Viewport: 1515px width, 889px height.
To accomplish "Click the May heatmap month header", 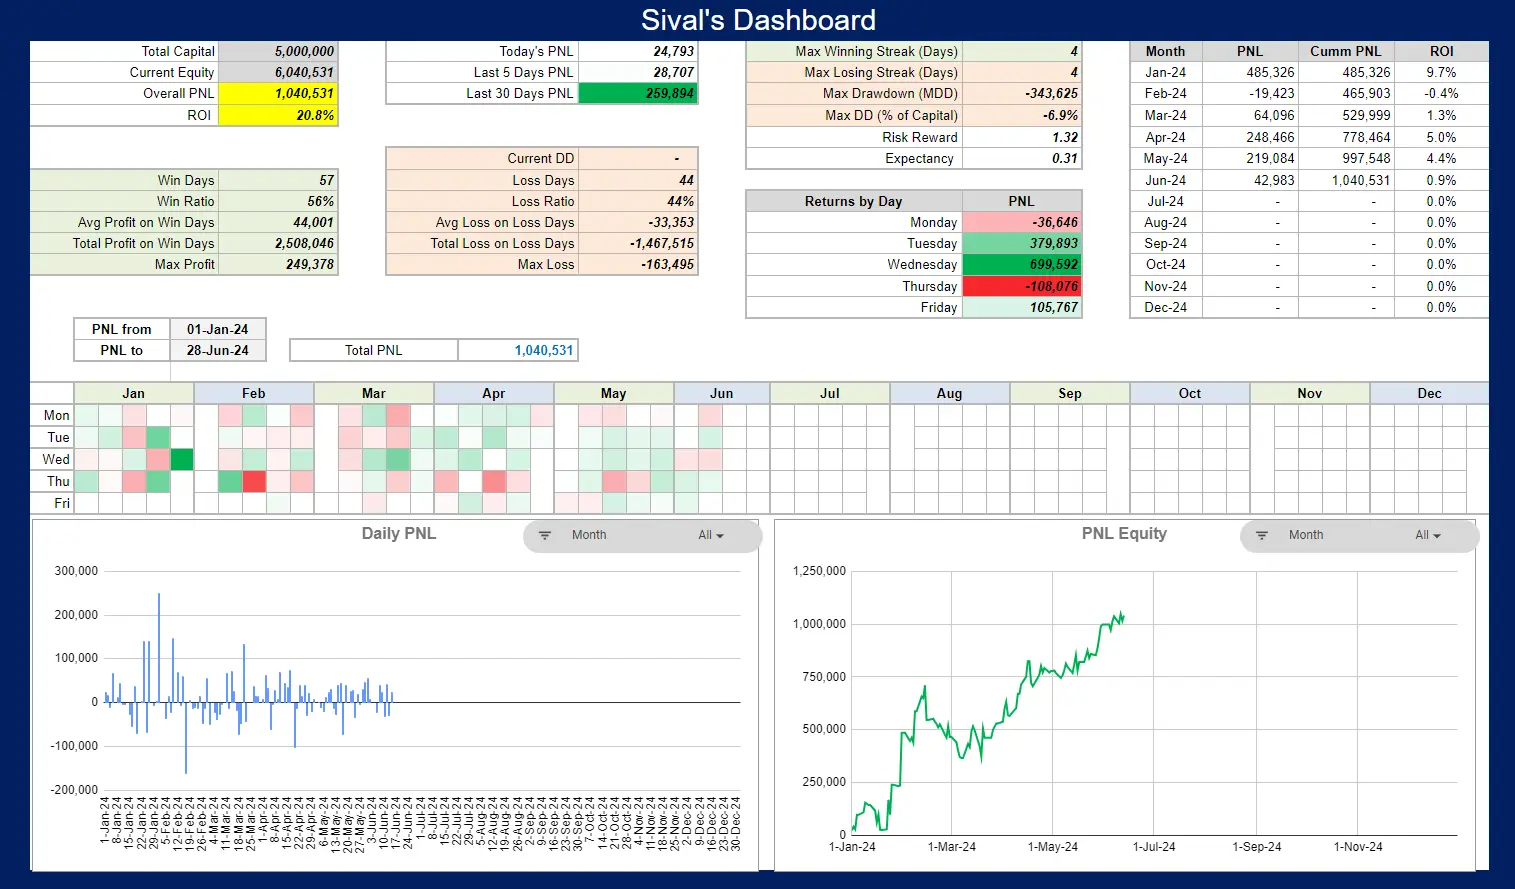I will coord(614,393).
